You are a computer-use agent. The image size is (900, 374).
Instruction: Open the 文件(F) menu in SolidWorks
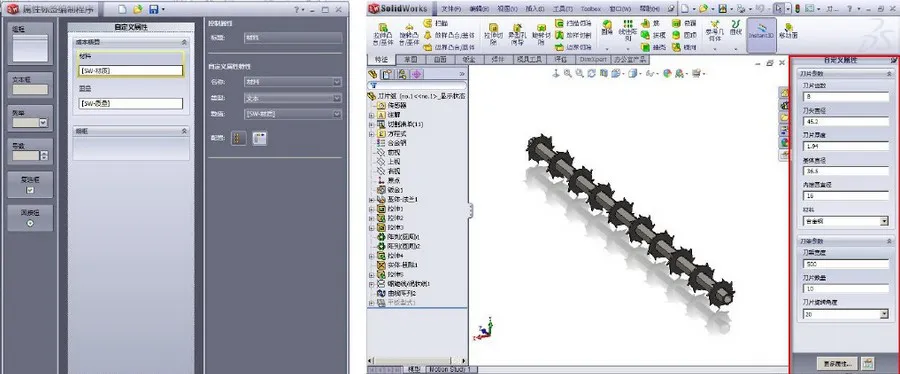click(451, 9)
